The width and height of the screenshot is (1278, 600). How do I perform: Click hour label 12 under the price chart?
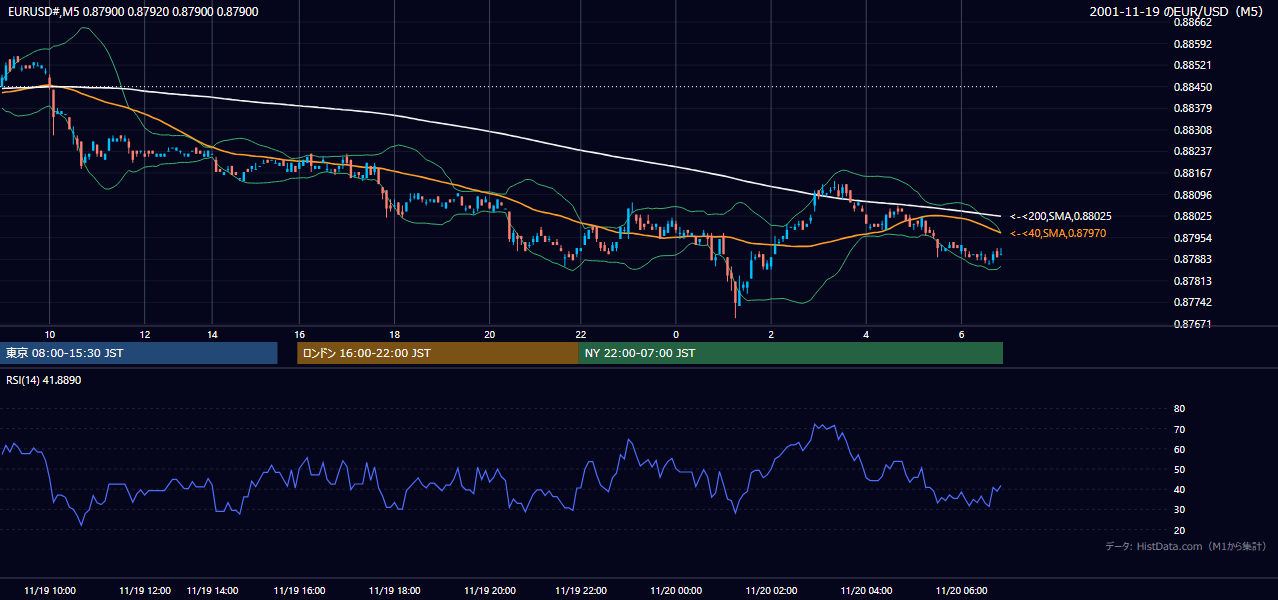coord(145,334)
